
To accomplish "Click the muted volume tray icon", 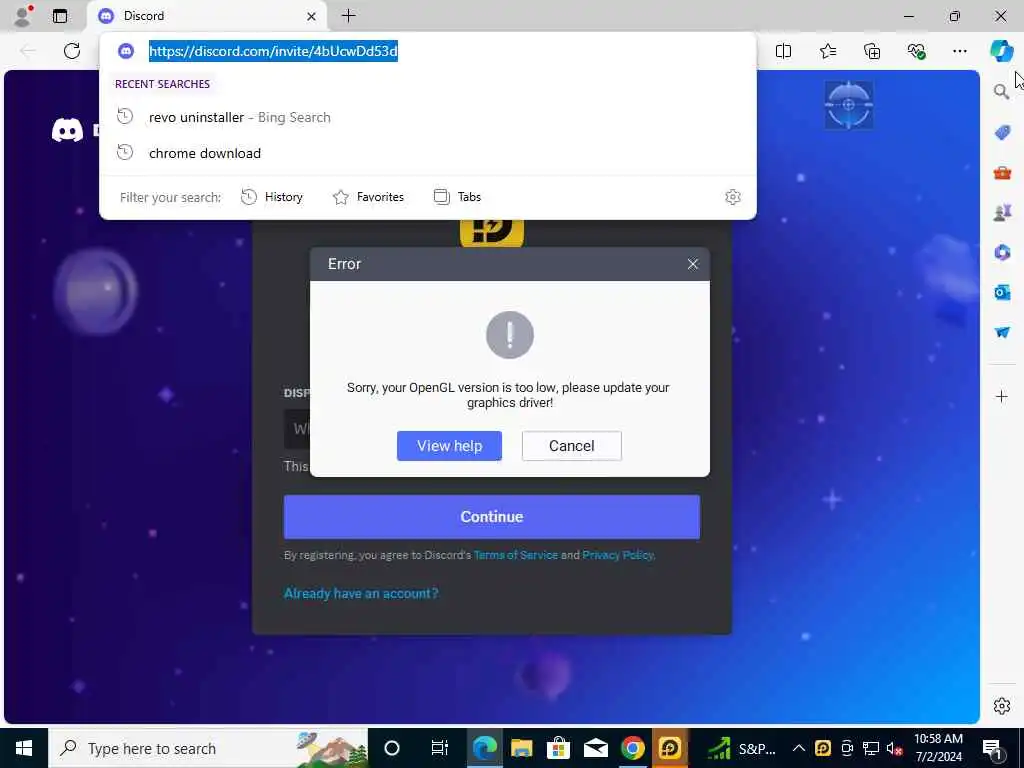I will pos(894,748).
